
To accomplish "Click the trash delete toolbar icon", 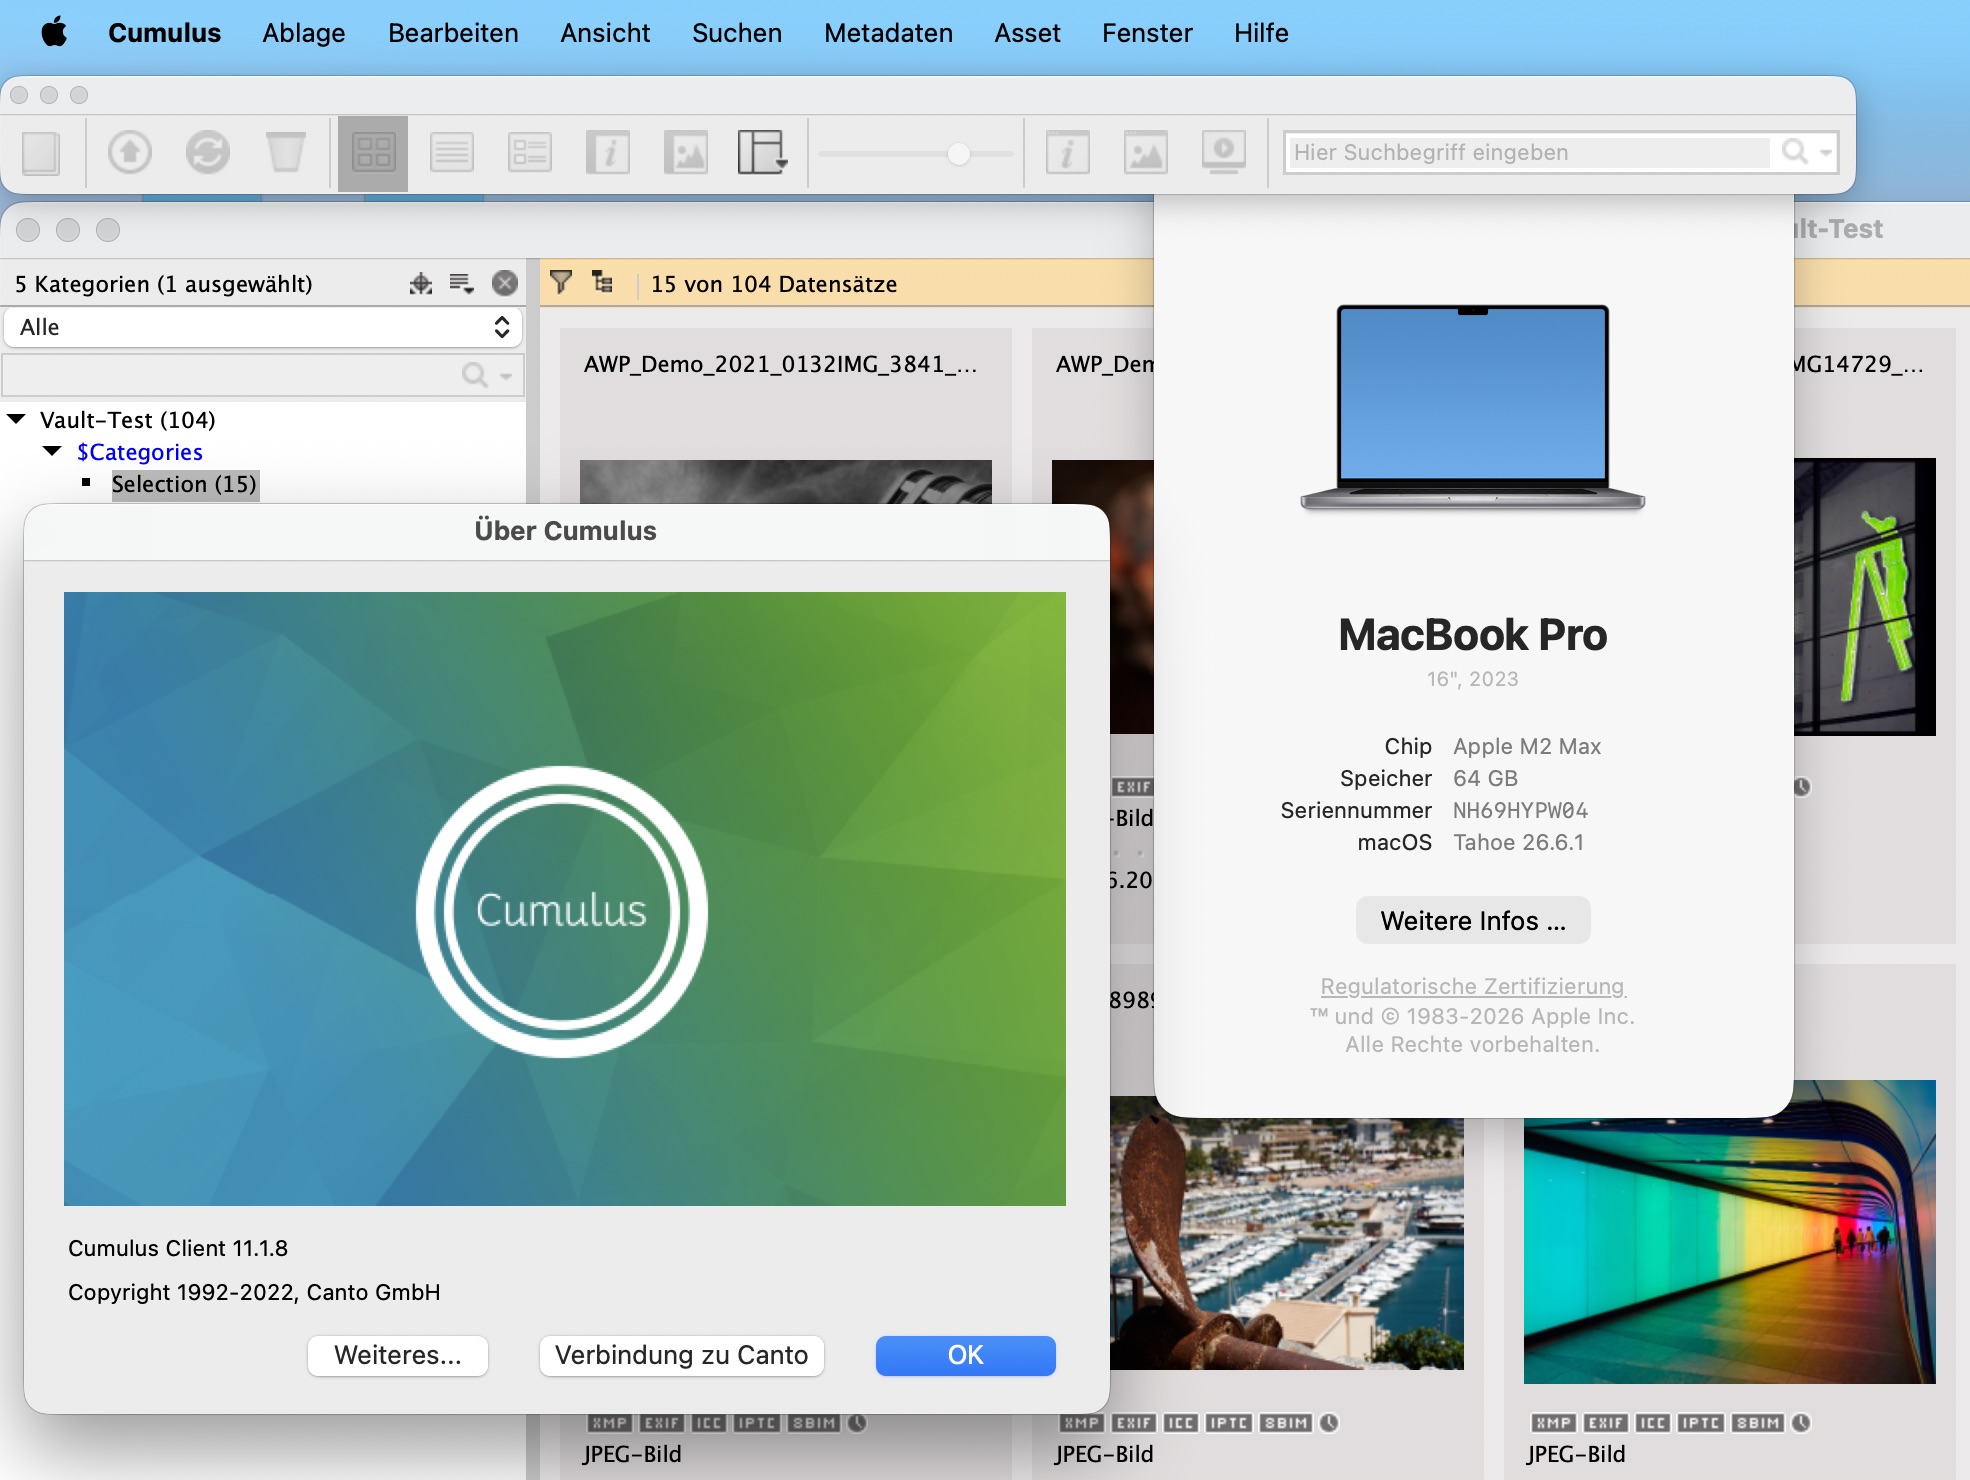I will click(x=285, y=153).
